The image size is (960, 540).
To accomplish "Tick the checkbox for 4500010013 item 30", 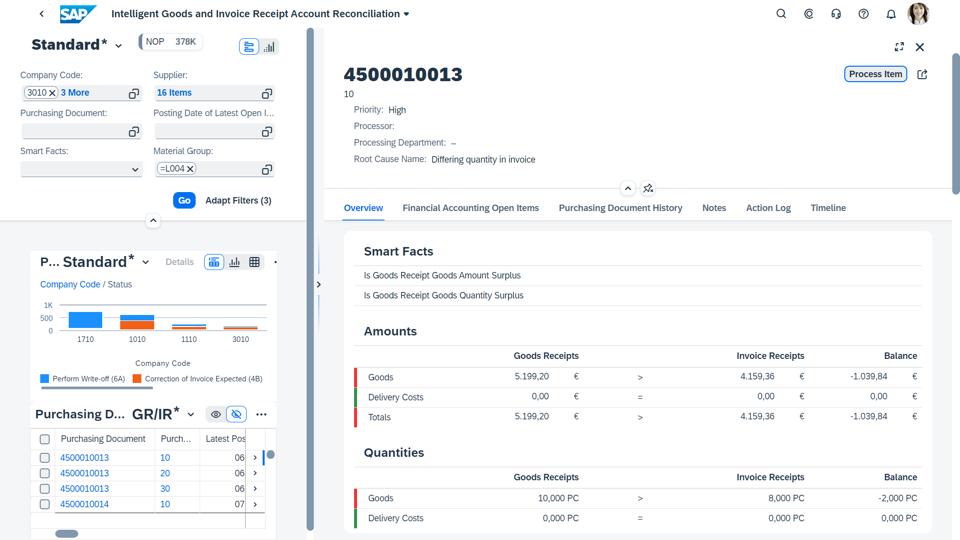I will click(45, 489).
